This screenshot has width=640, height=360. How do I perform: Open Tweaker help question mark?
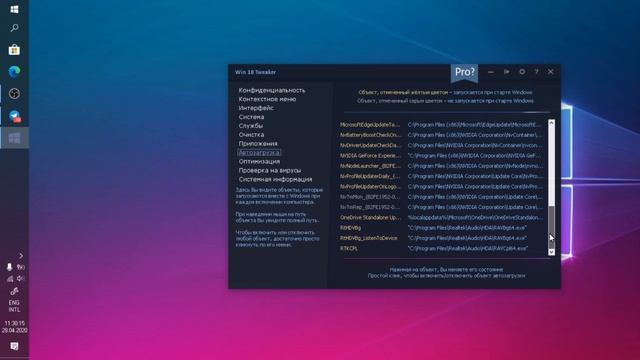click(x=536, y=72)
